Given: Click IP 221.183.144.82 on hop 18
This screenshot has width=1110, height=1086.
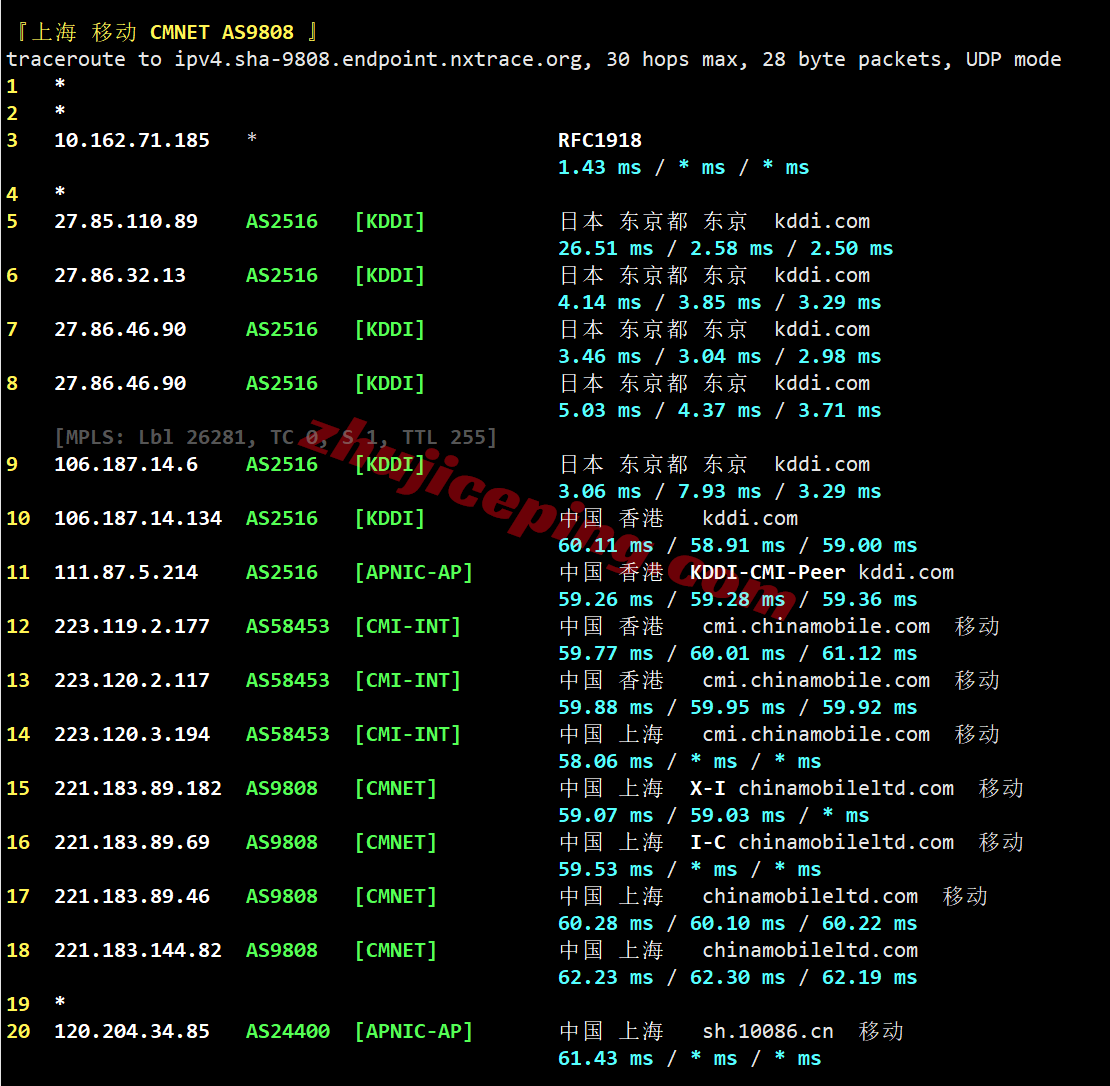Looking at the screenshot, I should (x=138, y=950).
